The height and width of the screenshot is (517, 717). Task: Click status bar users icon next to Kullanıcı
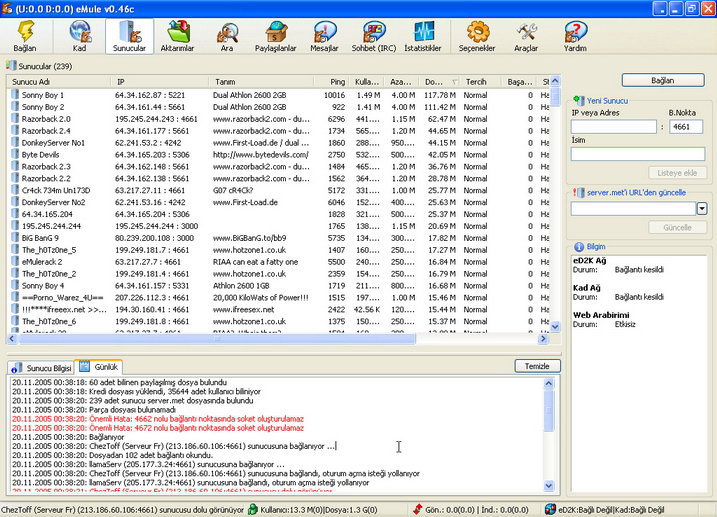[x=253, y=509]
